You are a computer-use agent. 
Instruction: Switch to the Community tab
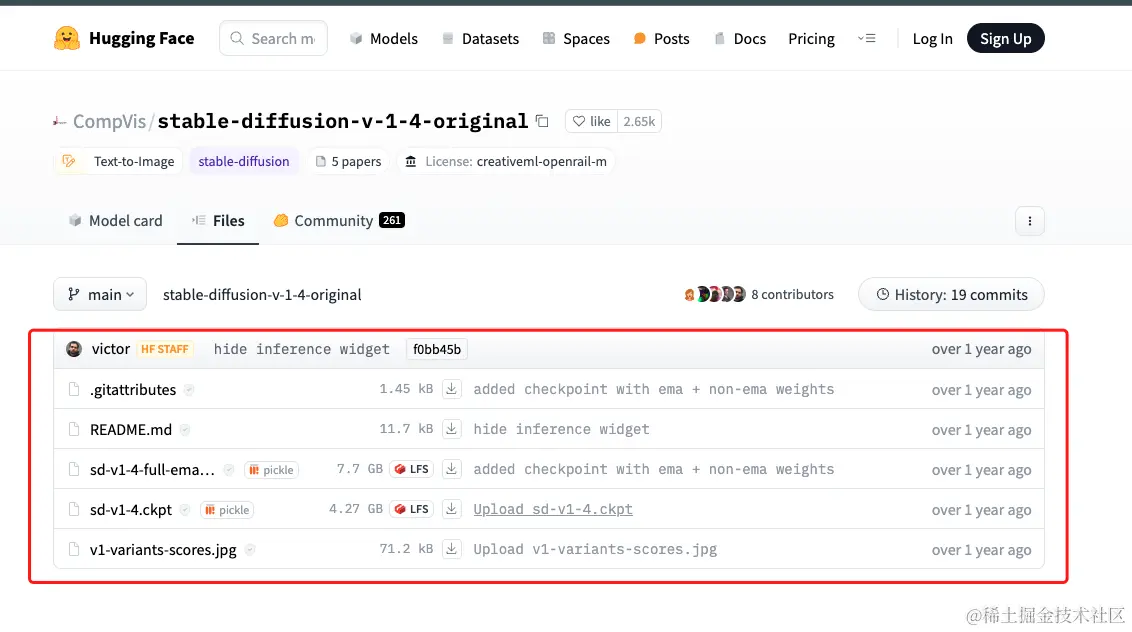(x=339, y=220)
